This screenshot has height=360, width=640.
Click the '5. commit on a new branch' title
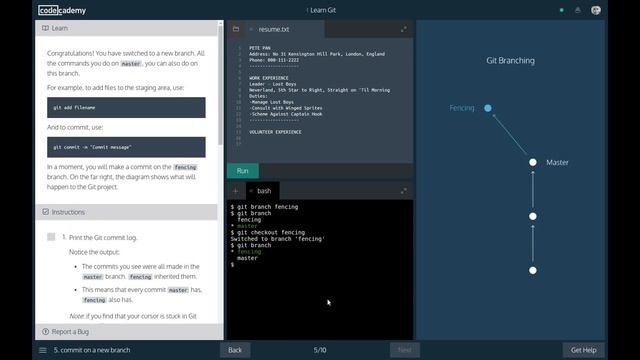point(92,350)
